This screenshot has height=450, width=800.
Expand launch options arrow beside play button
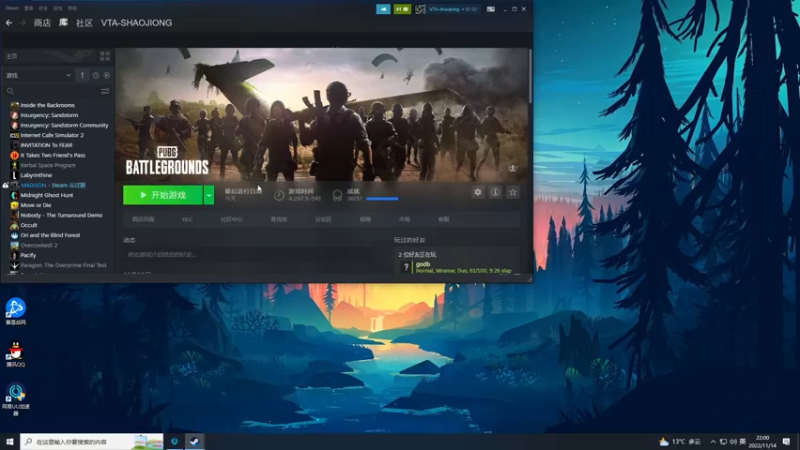[x=209, y=195]
